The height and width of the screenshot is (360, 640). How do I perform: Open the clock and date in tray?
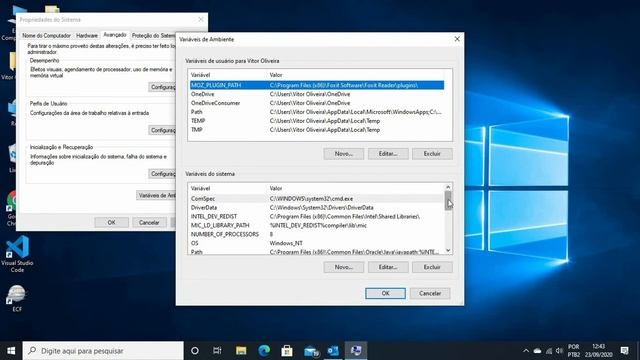(599, 351)
